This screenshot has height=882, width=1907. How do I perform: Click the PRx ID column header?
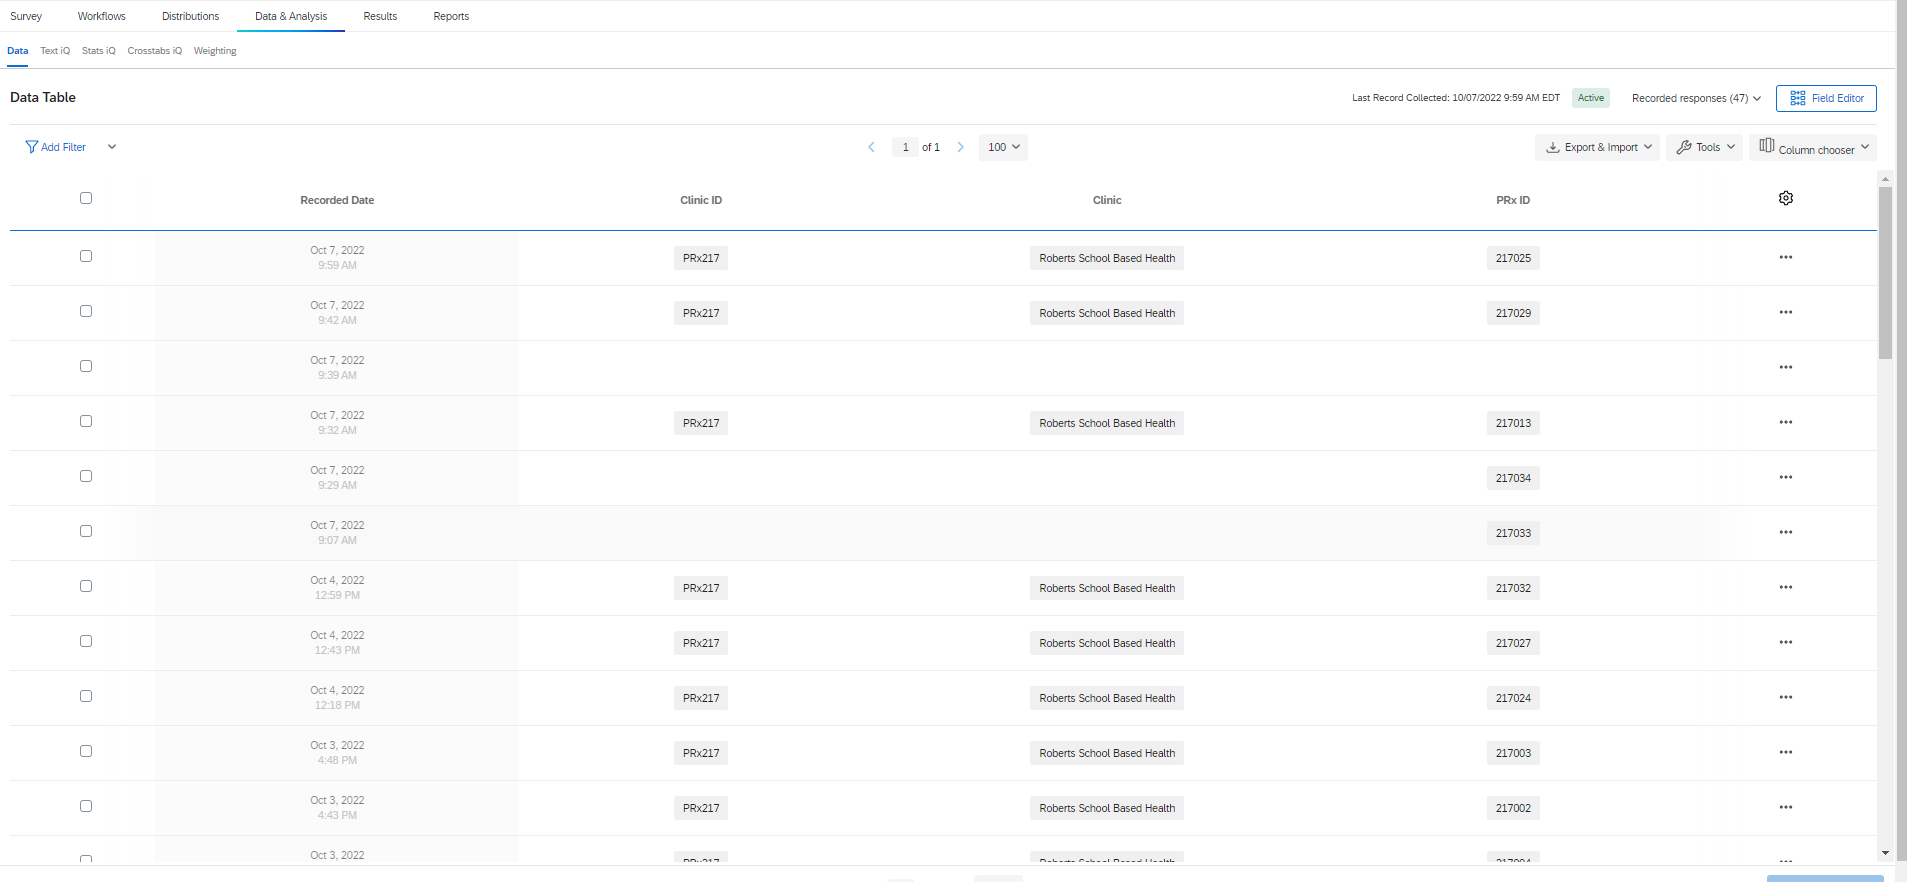coord(1513,200)
